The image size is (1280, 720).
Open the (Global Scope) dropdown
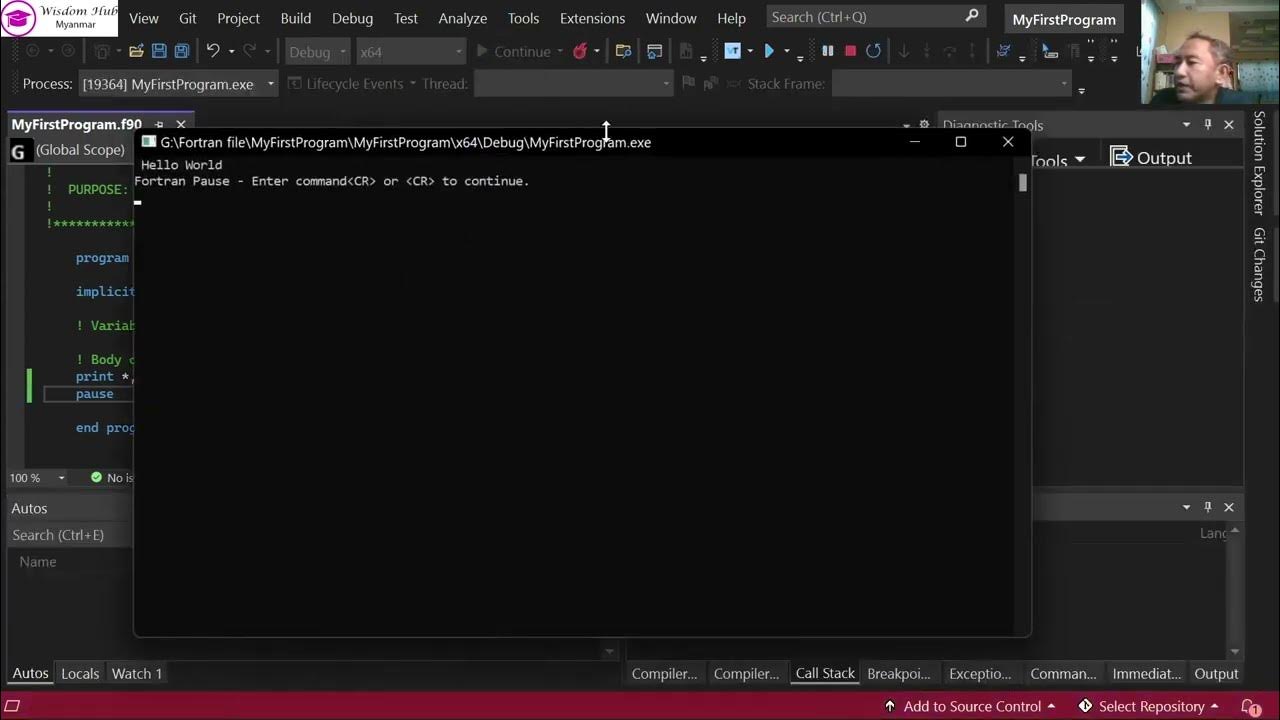[80, 150]
